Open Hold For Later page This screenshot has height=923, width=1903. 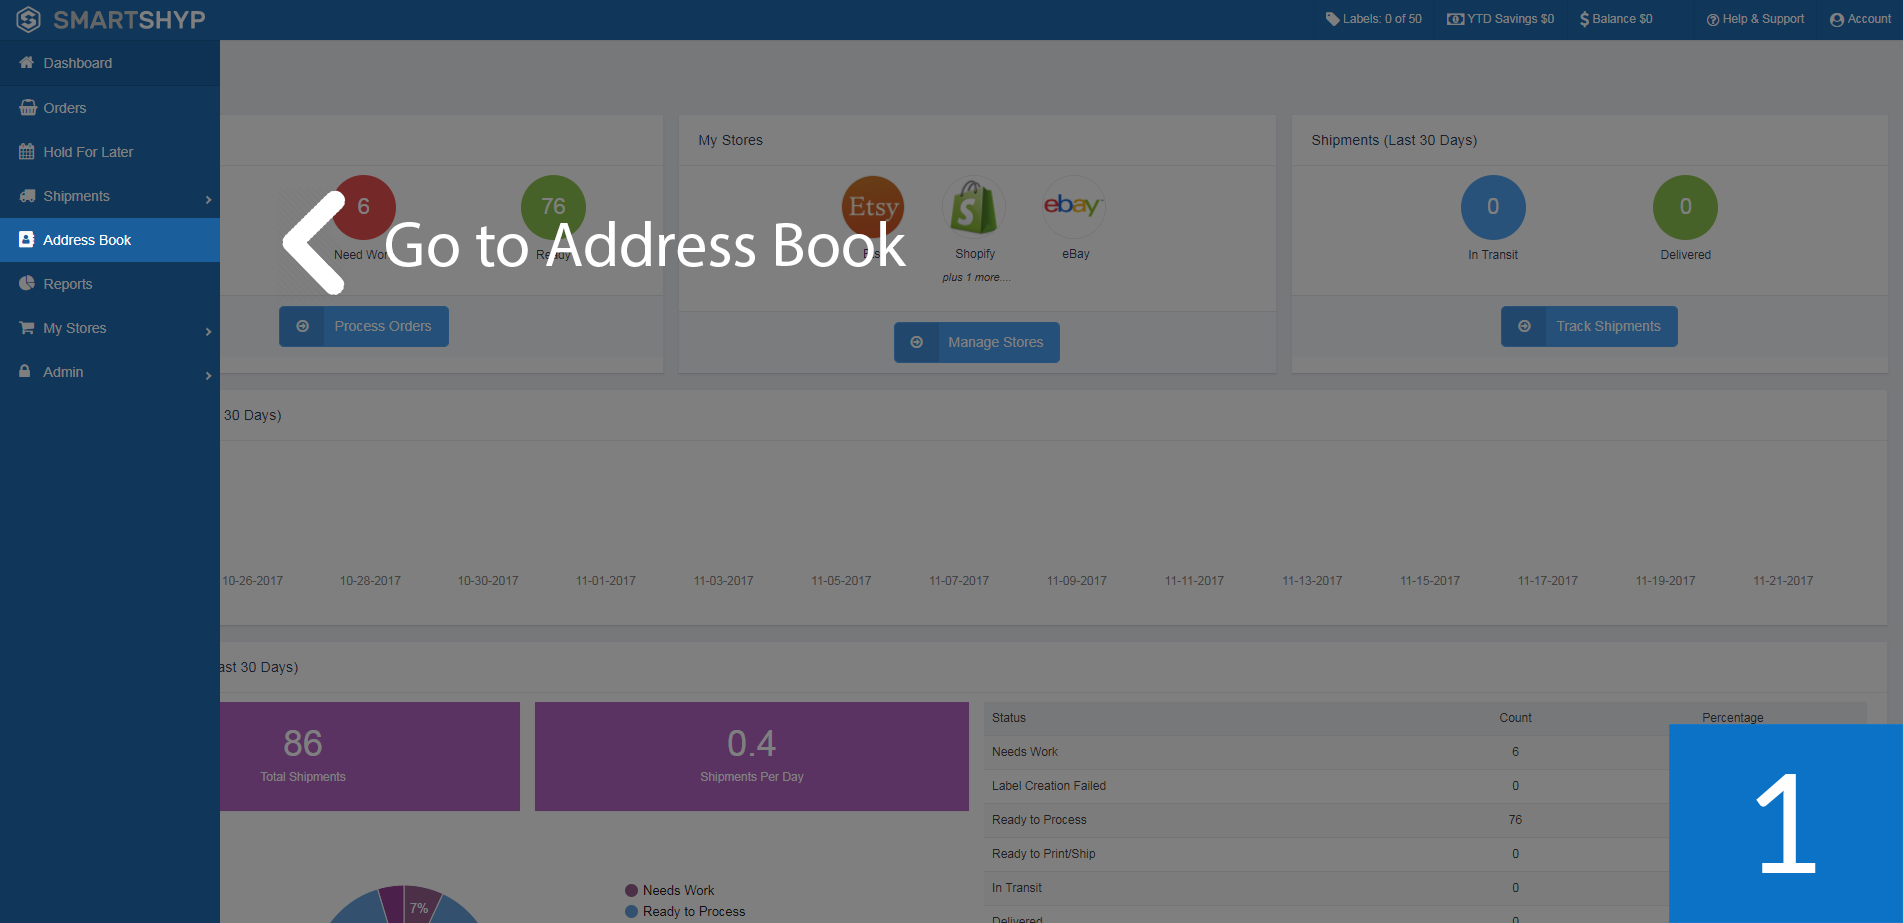click(110, 152)
